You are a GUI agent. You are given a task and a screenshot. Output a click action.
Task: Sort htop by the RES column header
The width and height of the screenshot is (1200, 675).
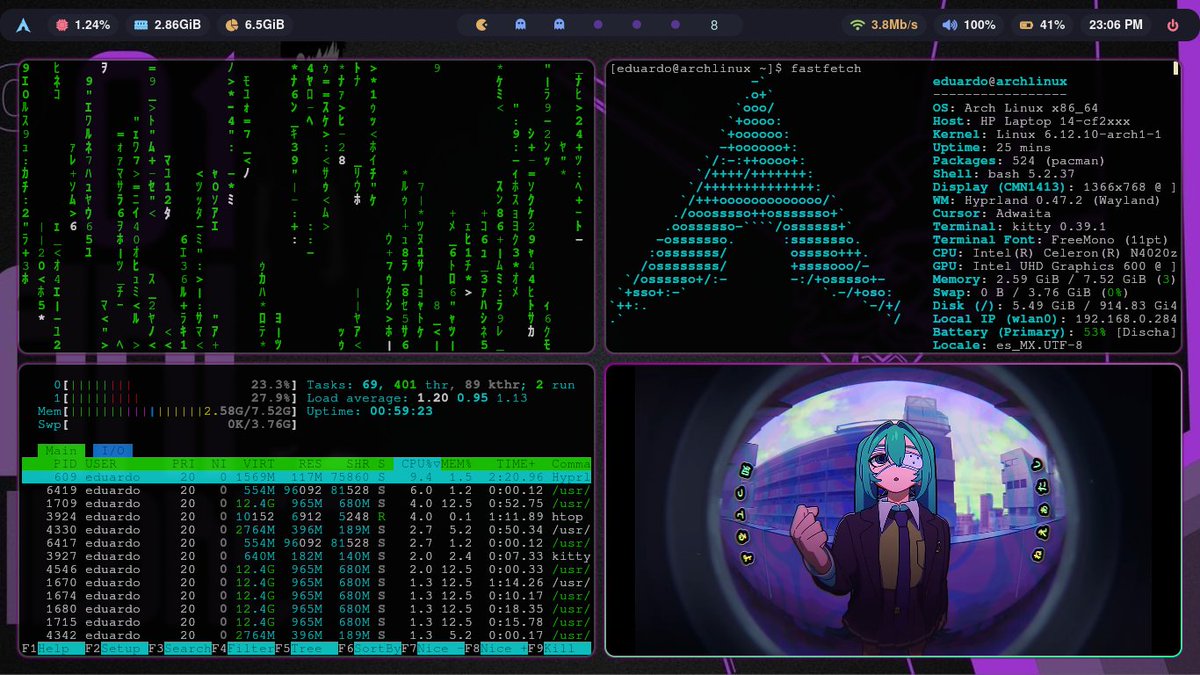308,464
